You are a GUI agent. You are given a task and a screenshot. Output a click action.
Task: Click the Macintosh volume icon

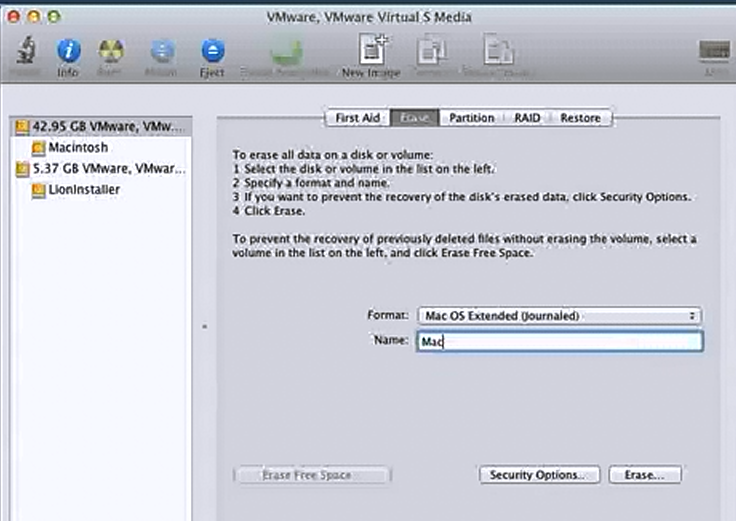click(x=38, y=148)
